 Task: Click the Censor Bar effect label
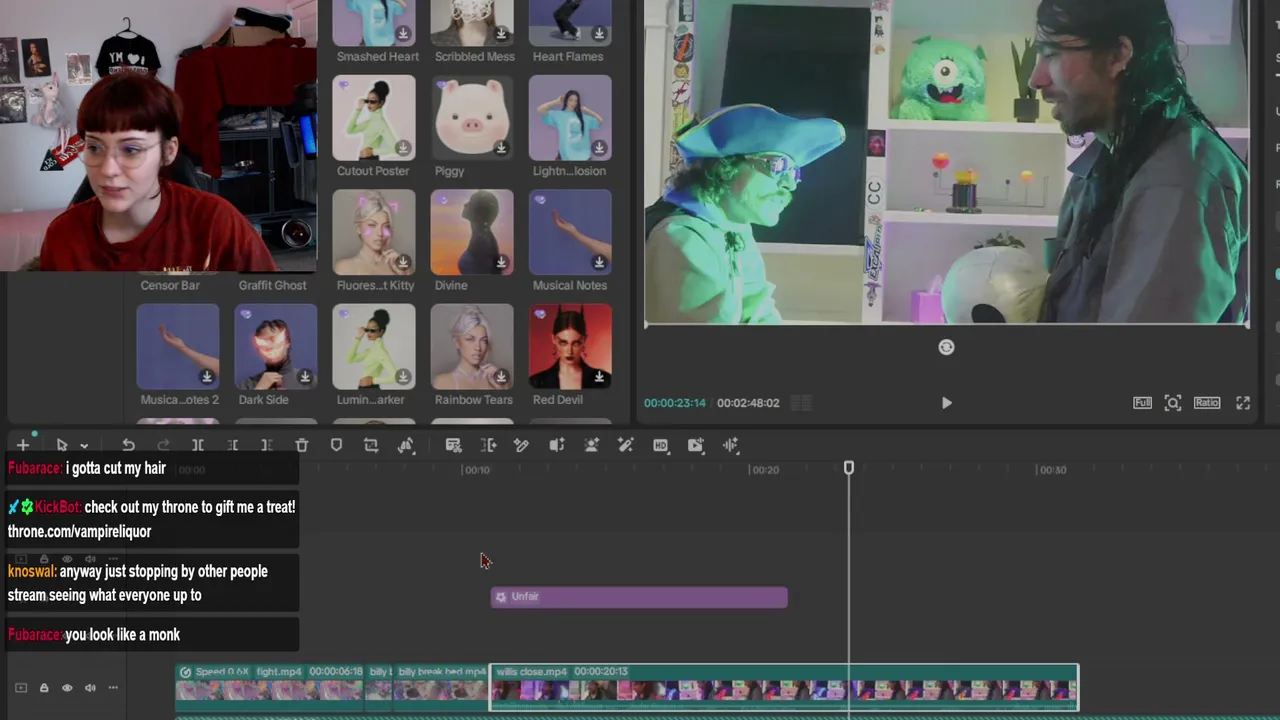(170, 285)
